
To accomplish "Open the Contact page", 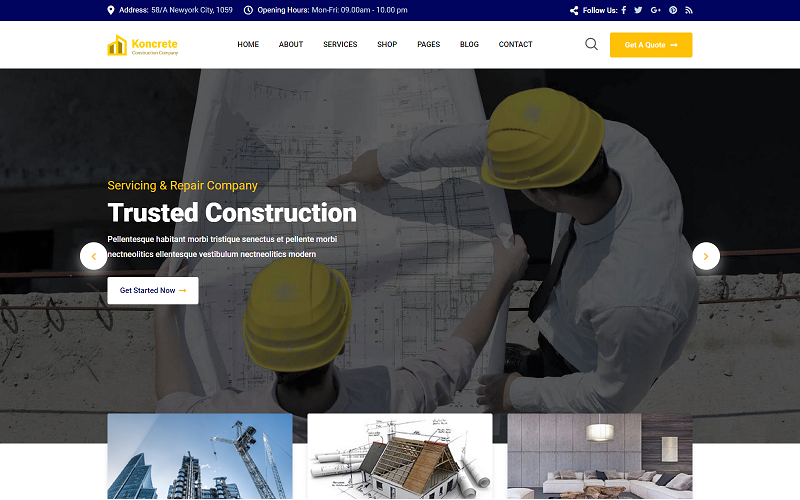I will coord(515,45).
